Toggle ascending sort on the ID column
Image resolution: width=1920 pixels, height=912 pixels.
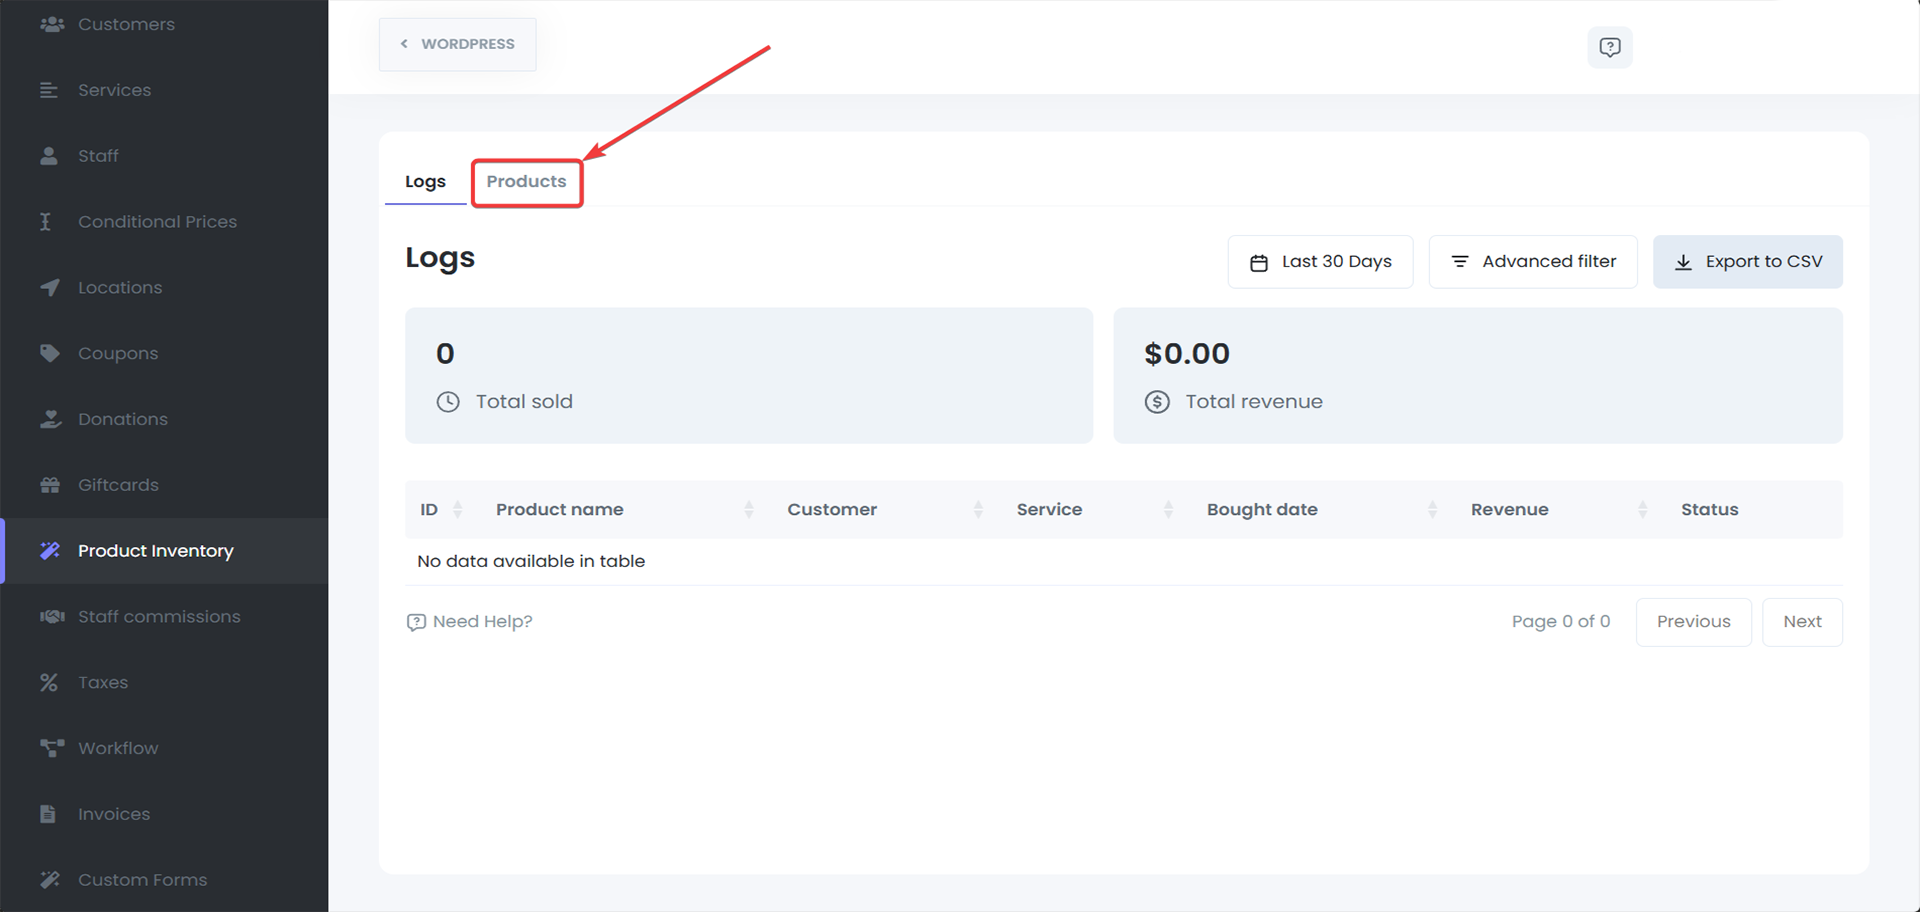tap(459, 509)
